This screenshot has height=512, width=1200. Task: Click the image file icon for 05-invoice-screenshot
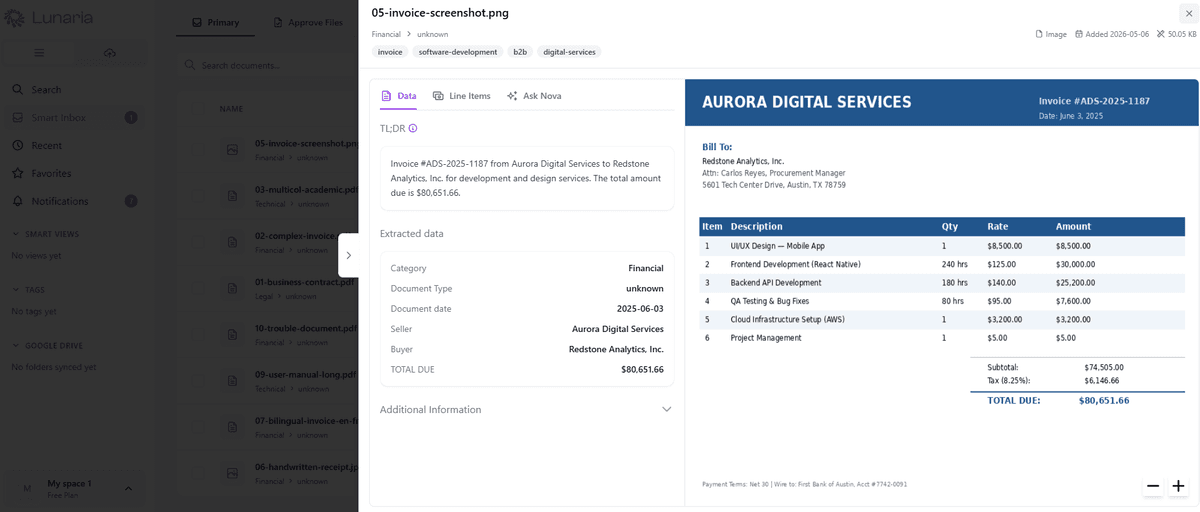[x=232, y=150]
